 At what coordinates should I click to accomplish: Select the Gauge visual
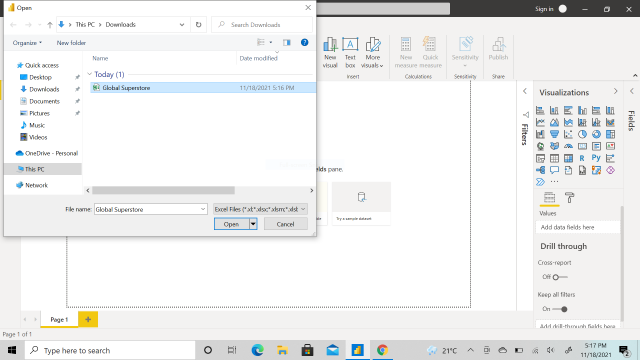[x=568, y=146]
